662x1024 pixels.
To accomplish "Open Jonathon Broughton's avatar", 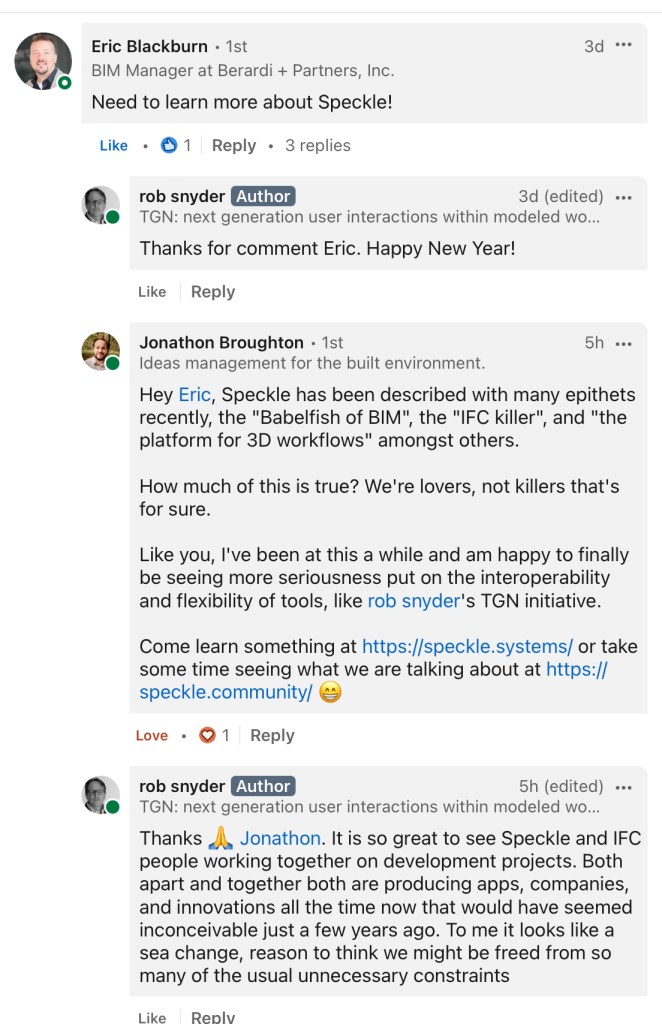I will (x=101, y=351).
